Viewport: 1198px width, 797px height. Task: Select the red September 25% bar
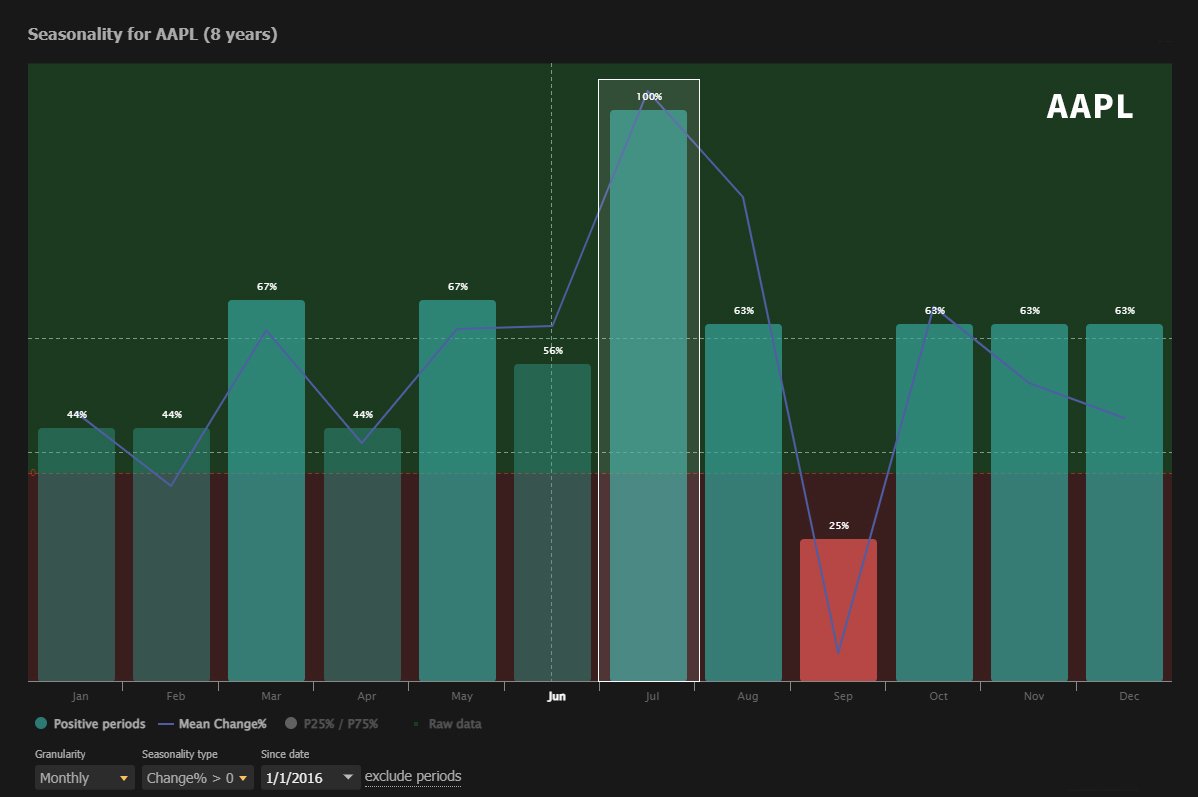(x=838, y=610)
